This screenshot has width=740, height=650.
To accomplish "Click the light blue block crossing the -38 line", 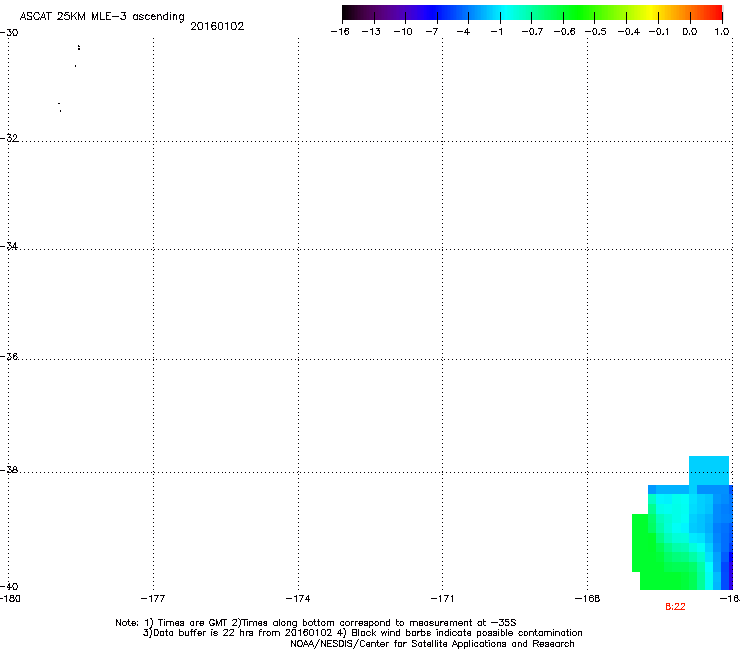I will pyautogui.click(x=709, y=470).
